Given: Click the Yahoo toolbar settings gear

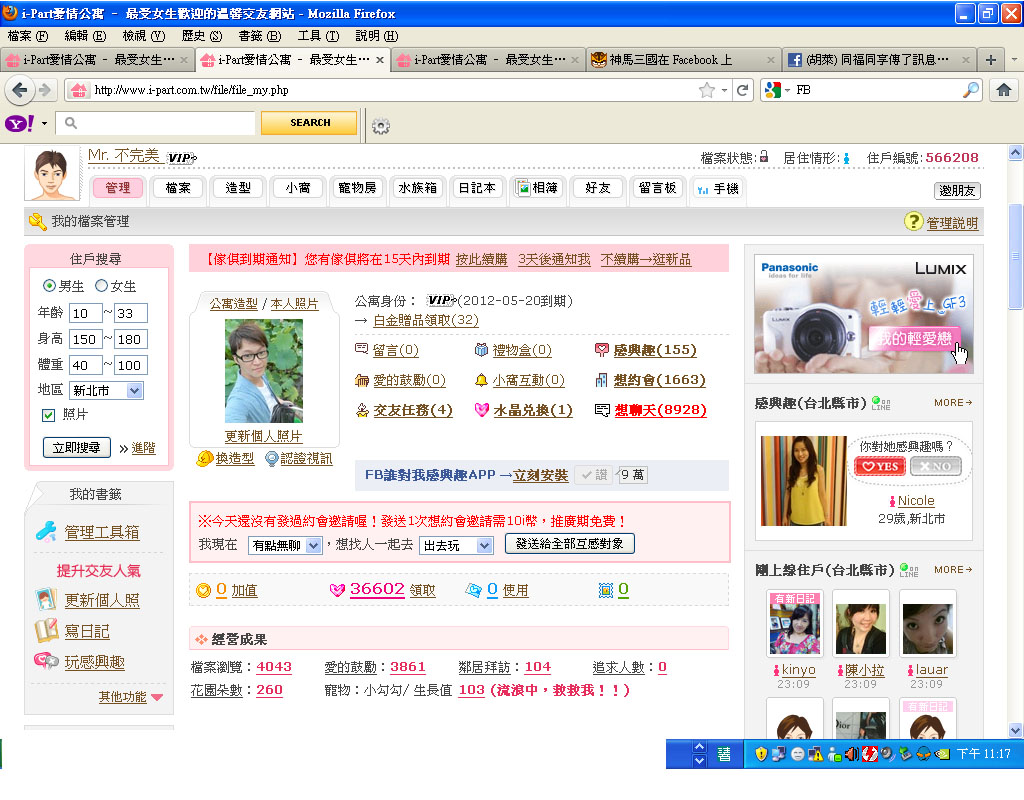Looking at the screenshot, I should point(380,126).
